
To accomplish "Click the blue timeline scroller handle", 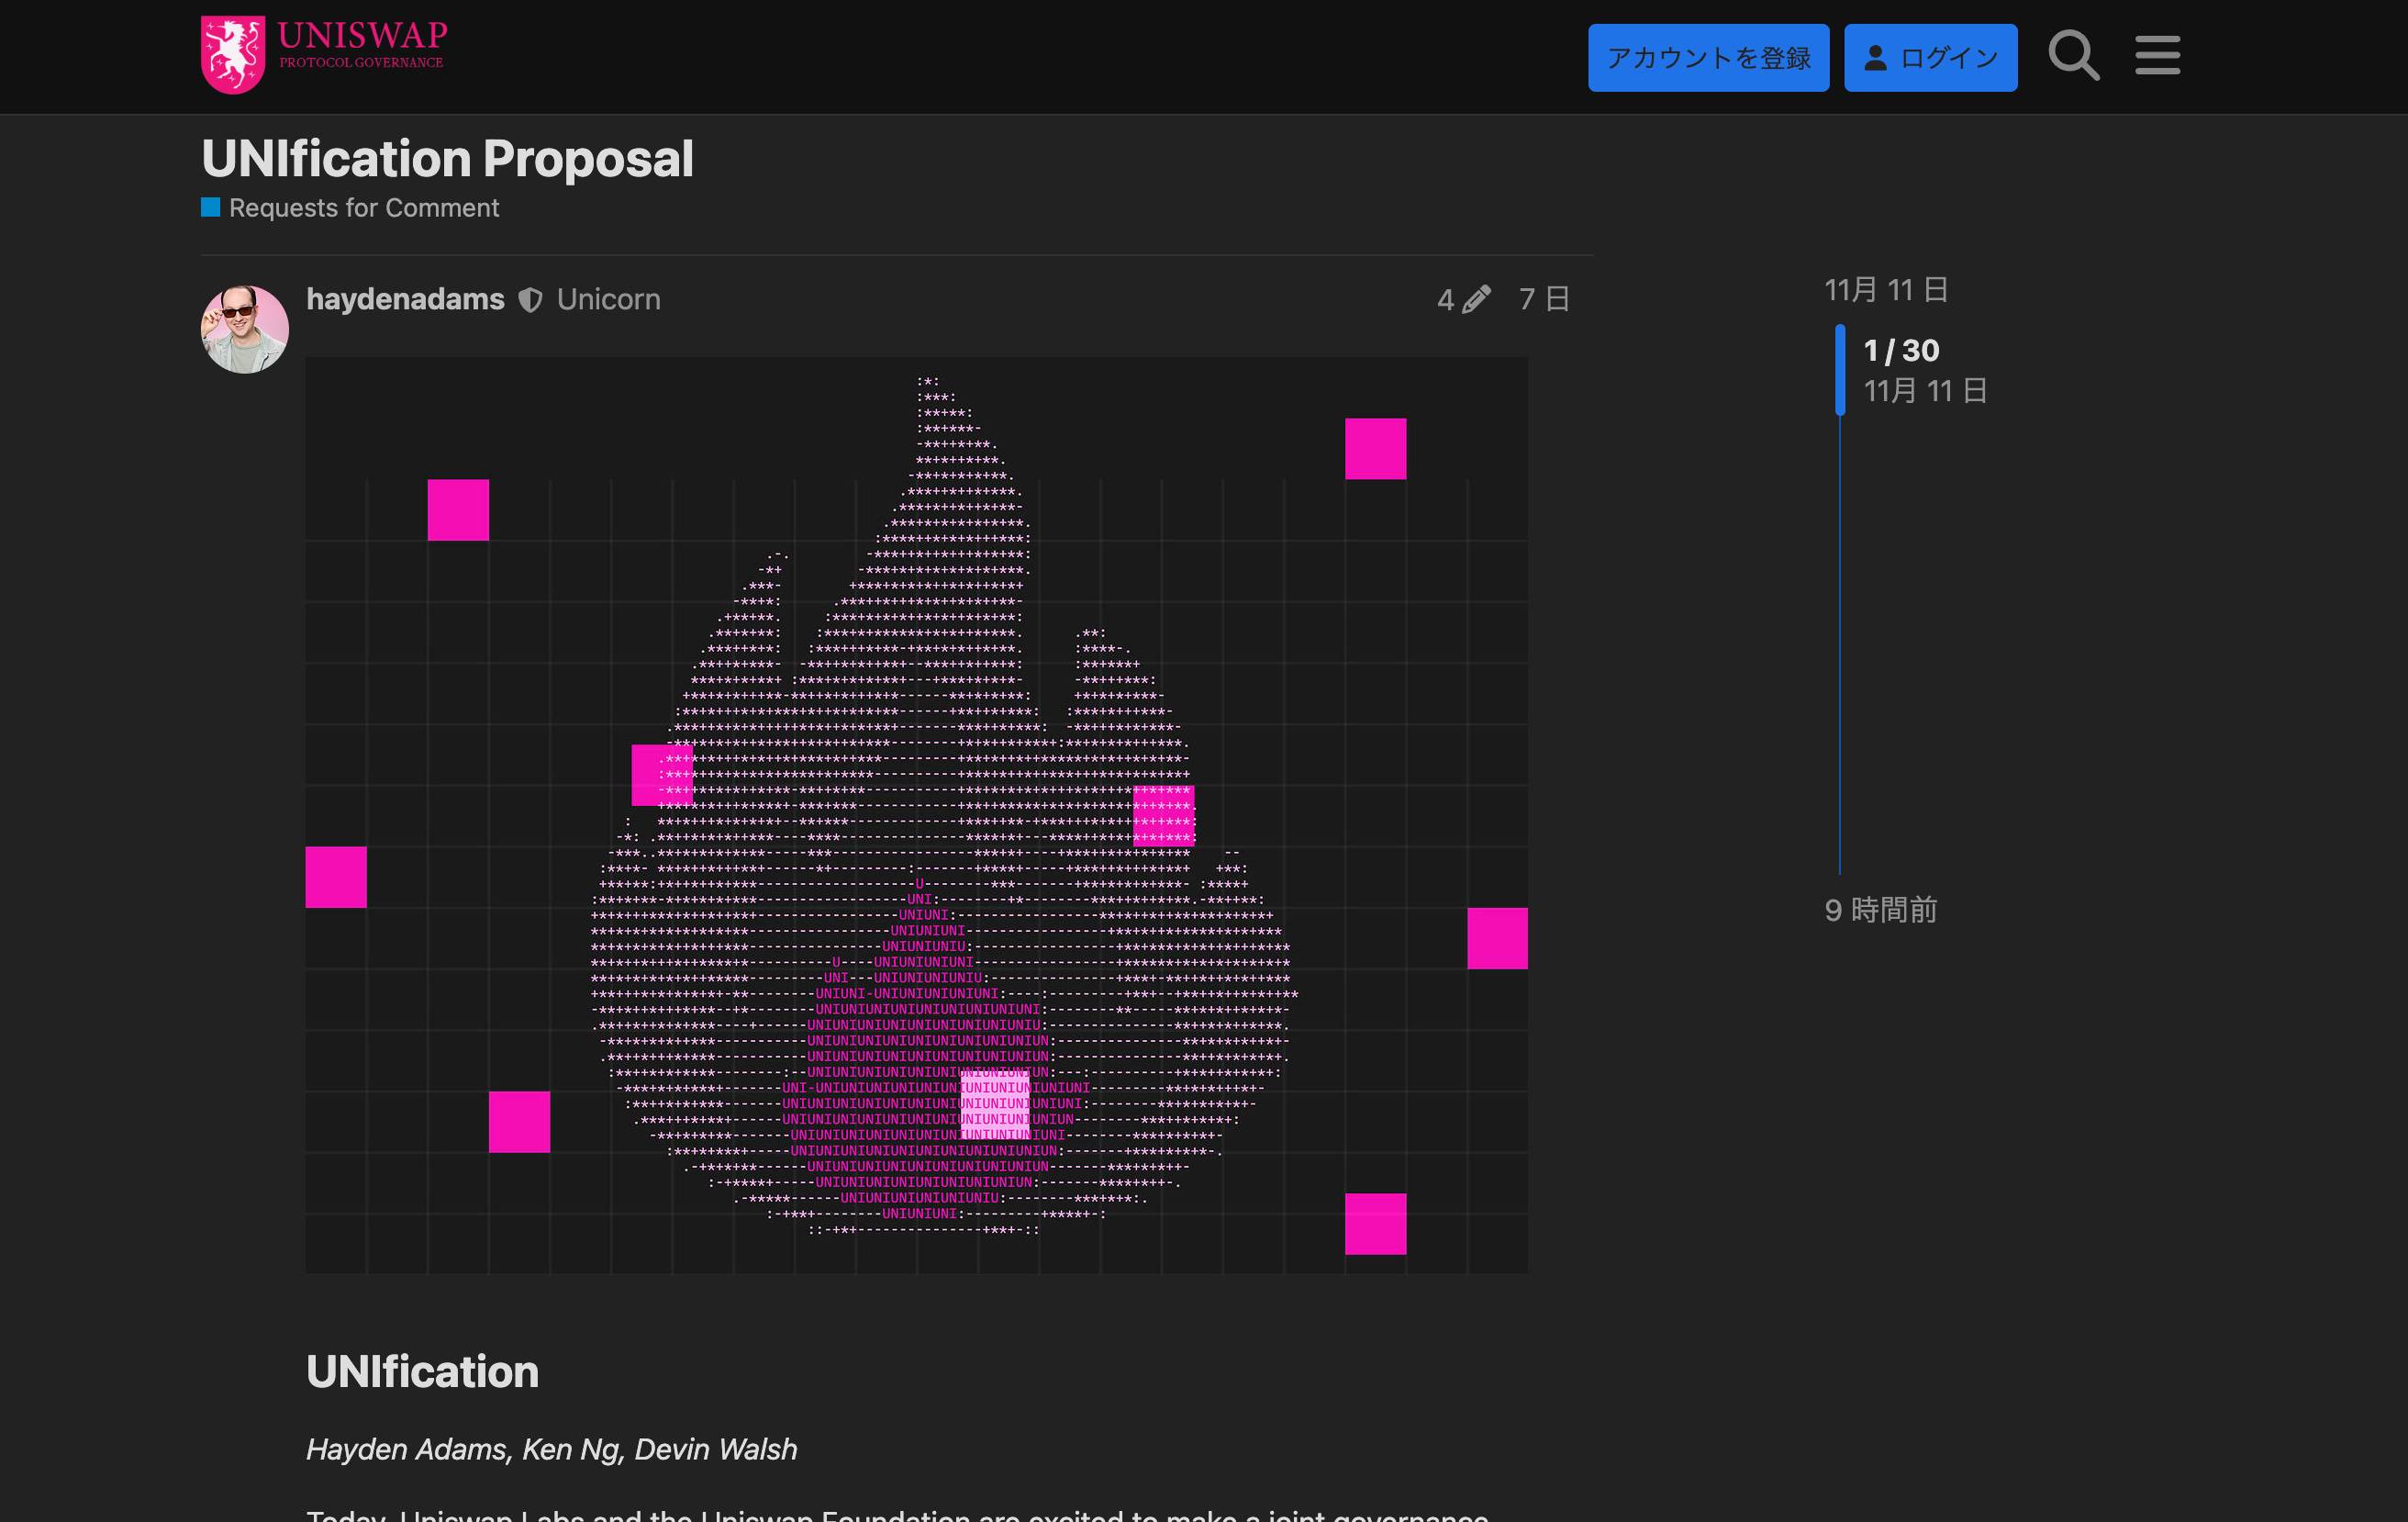I will click(1839, 370).
